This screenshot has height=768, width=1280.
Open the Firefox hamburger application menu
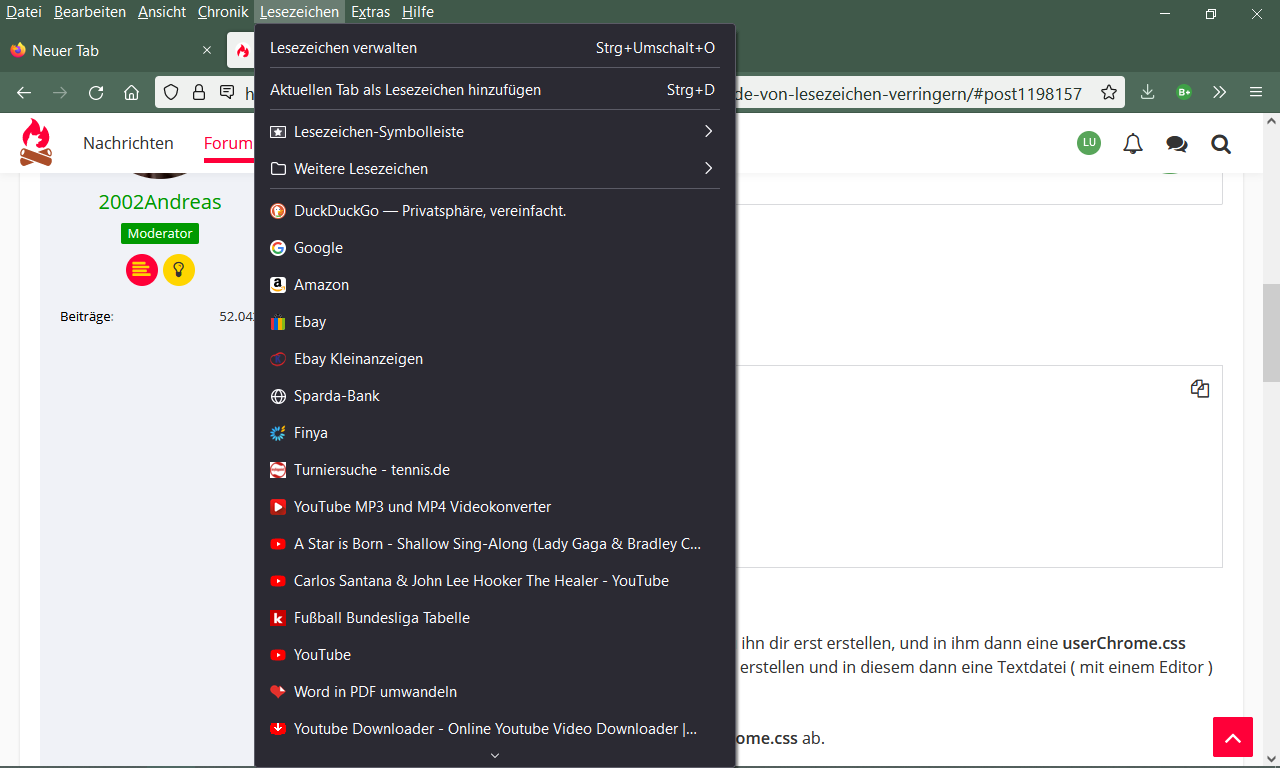[1256, 92]
